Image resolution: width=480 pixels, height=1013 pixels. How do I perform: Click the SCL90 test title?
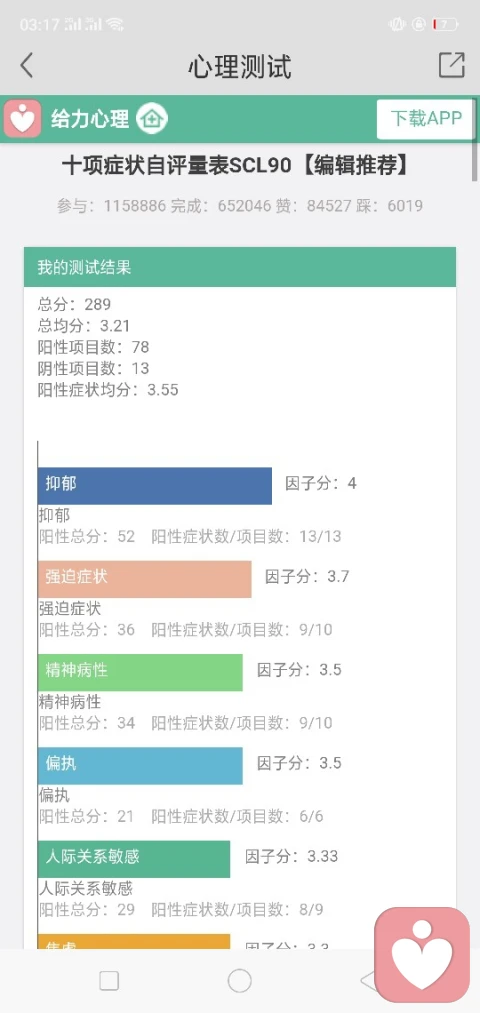click(236, 167)
